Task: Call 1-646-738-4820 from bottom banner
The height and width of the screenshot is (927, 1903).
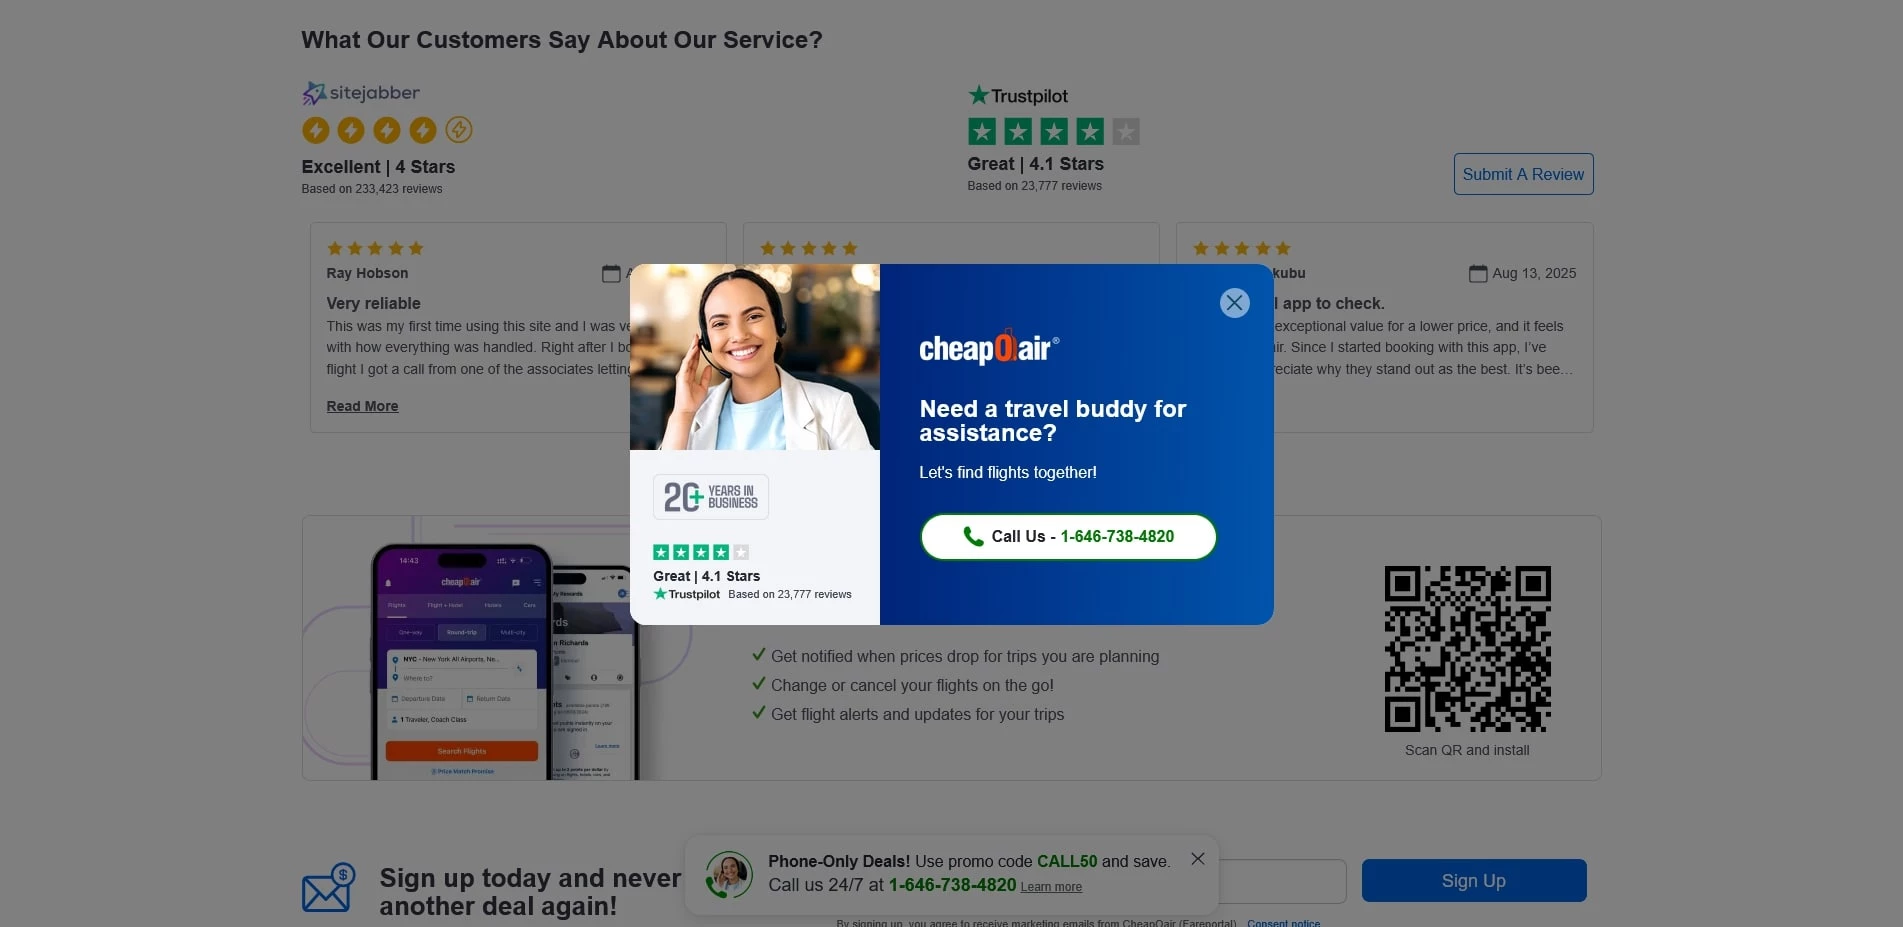Action: [x=952, y=885]
